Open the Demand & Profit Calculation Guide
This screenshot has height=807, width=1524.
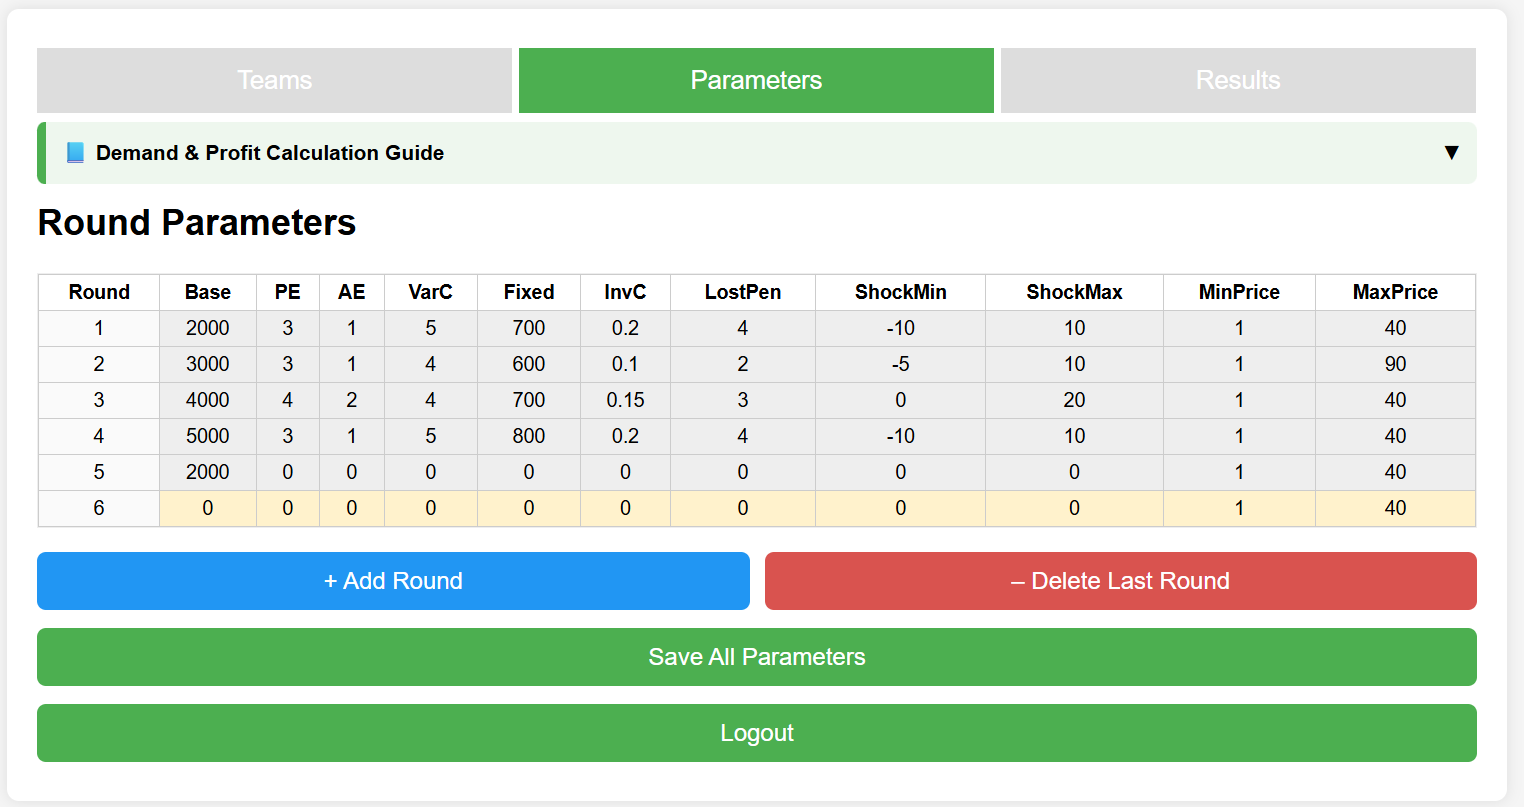point(270,153)
